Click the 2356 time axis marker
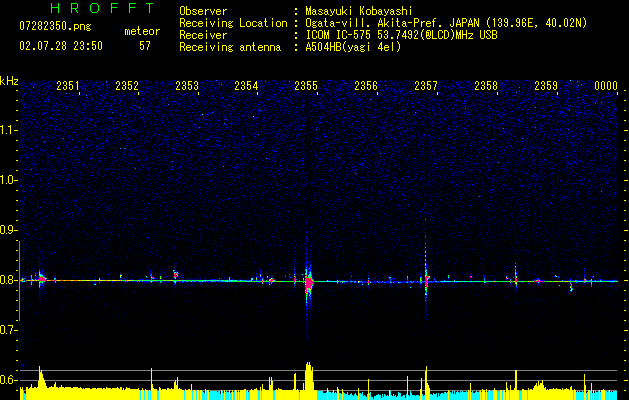629x400 pixels. [x=366, y=86]
